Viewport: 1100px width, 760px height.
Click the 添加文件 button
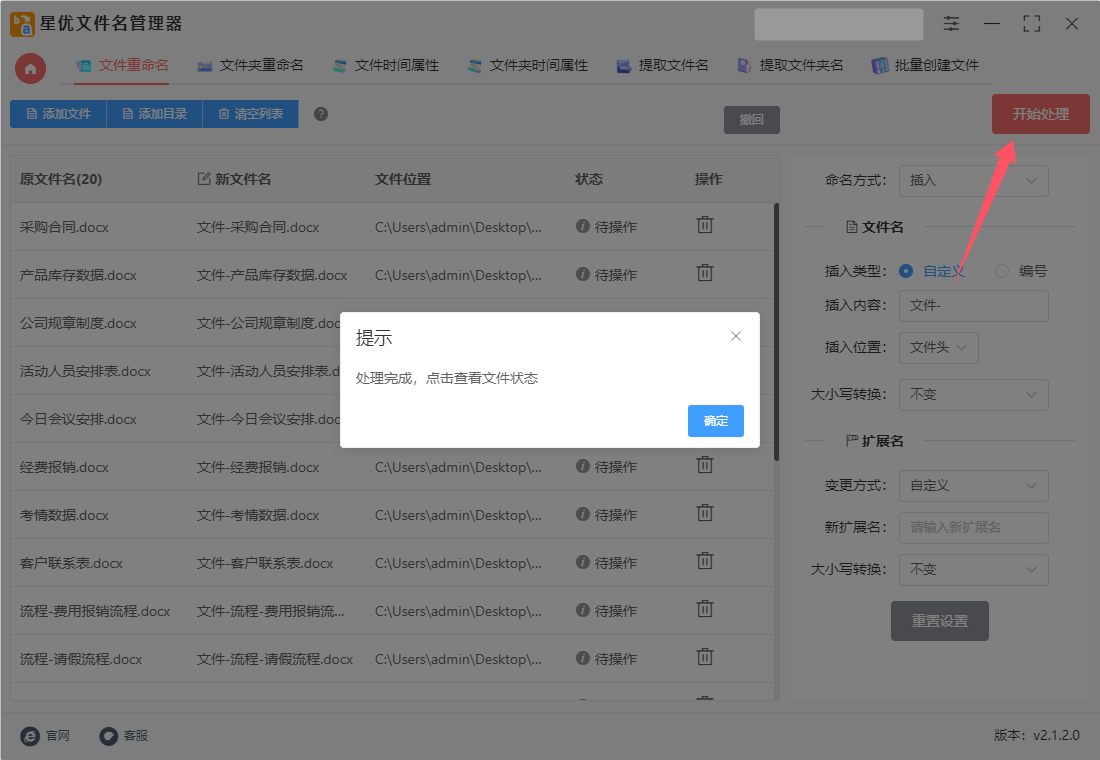point(58,114)
